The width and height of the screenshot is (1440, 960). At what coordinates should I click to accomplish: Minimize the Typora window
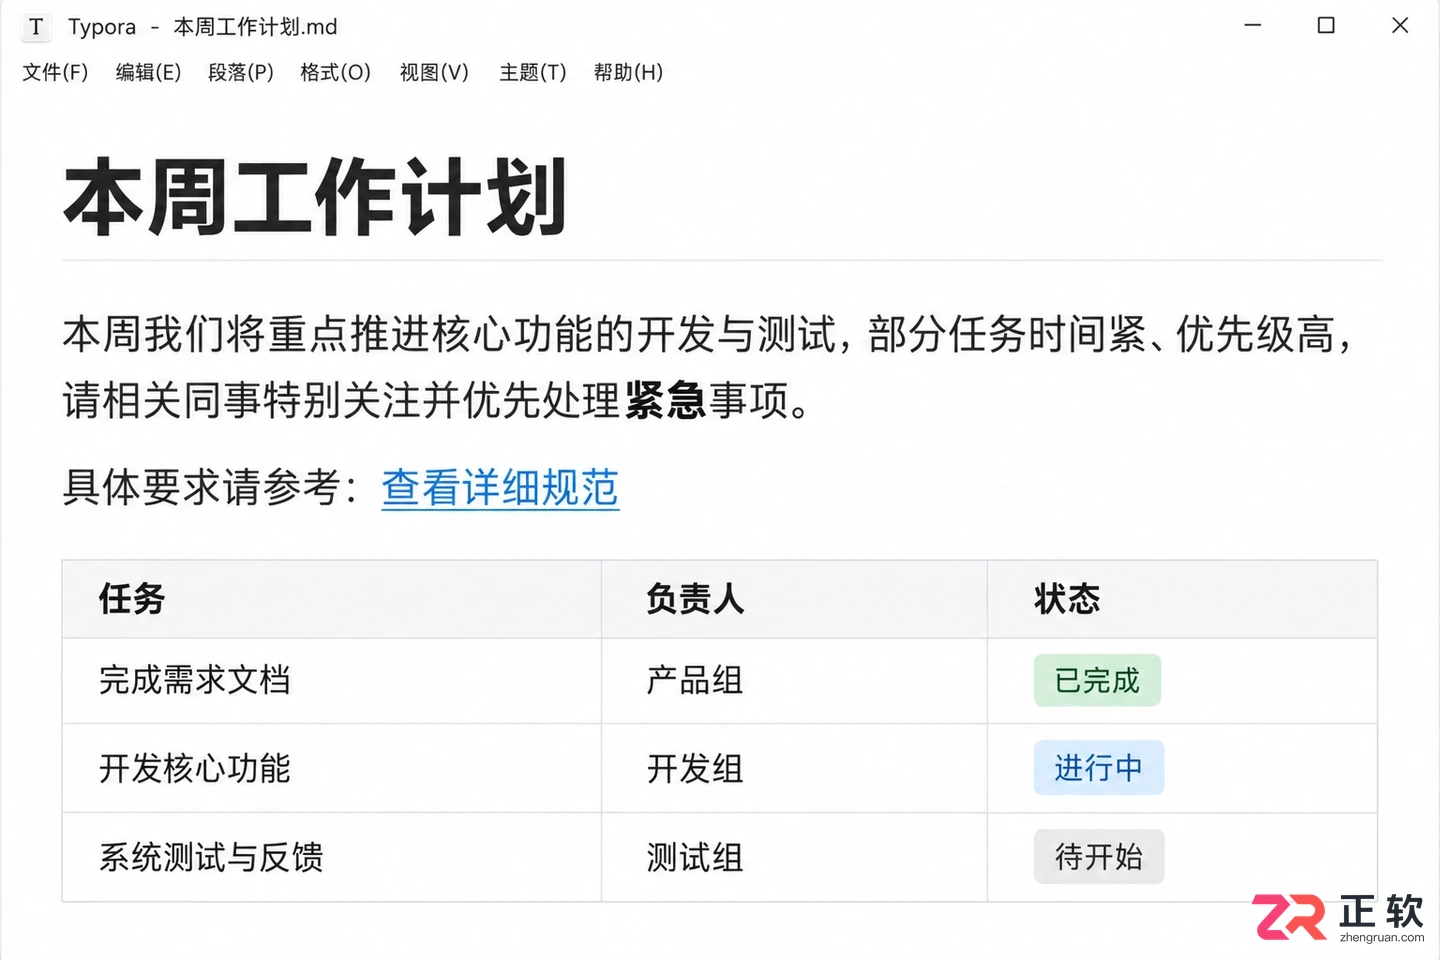[1252, 25]
